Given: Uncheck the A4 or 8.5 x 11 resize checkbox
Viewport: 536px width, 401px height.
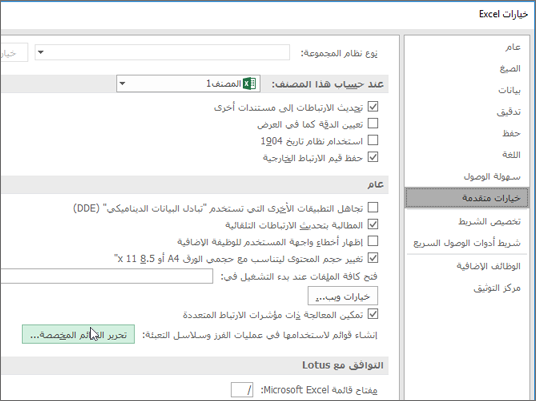Looking at the screenshot, I should 373,258.
